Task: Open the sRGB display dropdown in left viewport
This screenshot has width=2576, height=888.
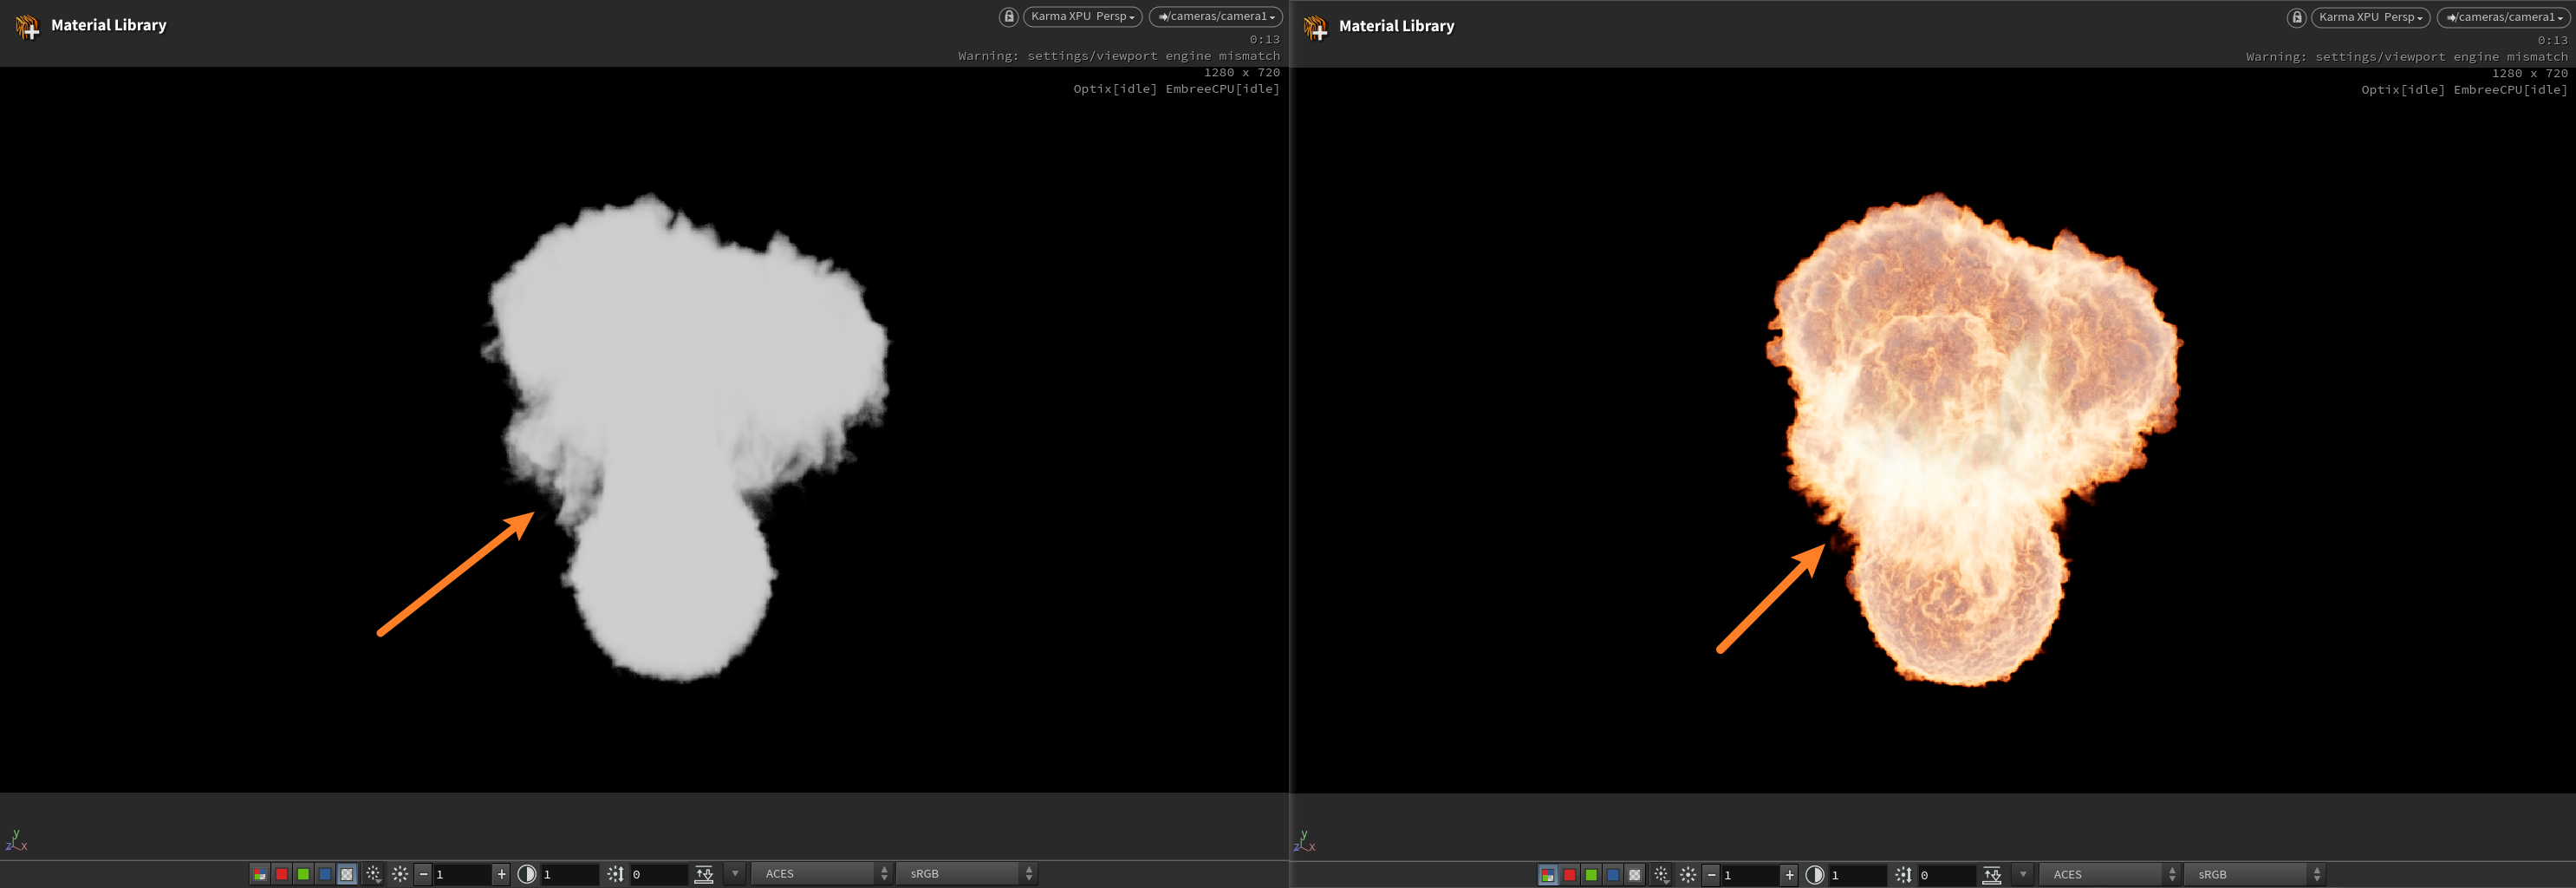Action: coord(966,874)
